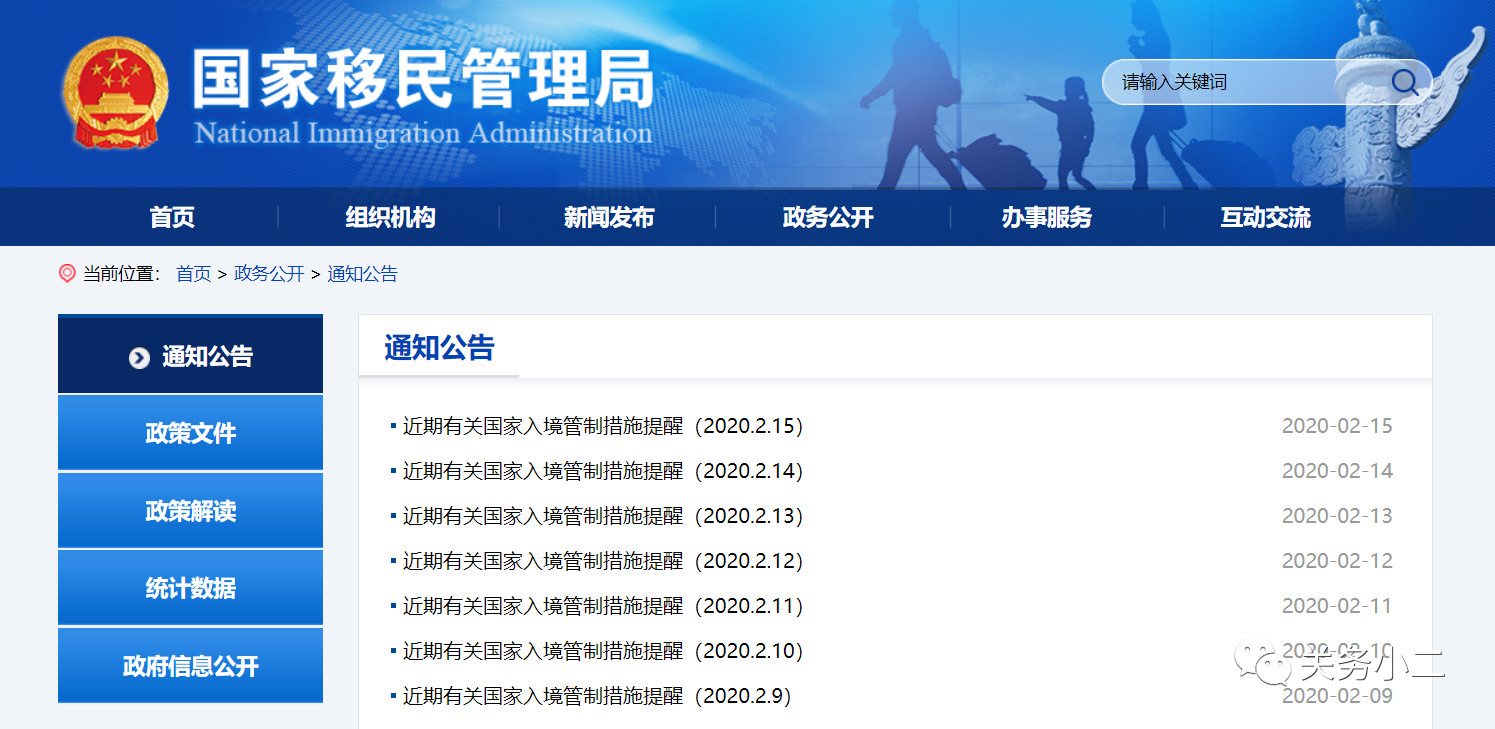1495x729 pixels.
Task: Select the 政策文件 sidebar tab
Action: click(x=190, y=433)
